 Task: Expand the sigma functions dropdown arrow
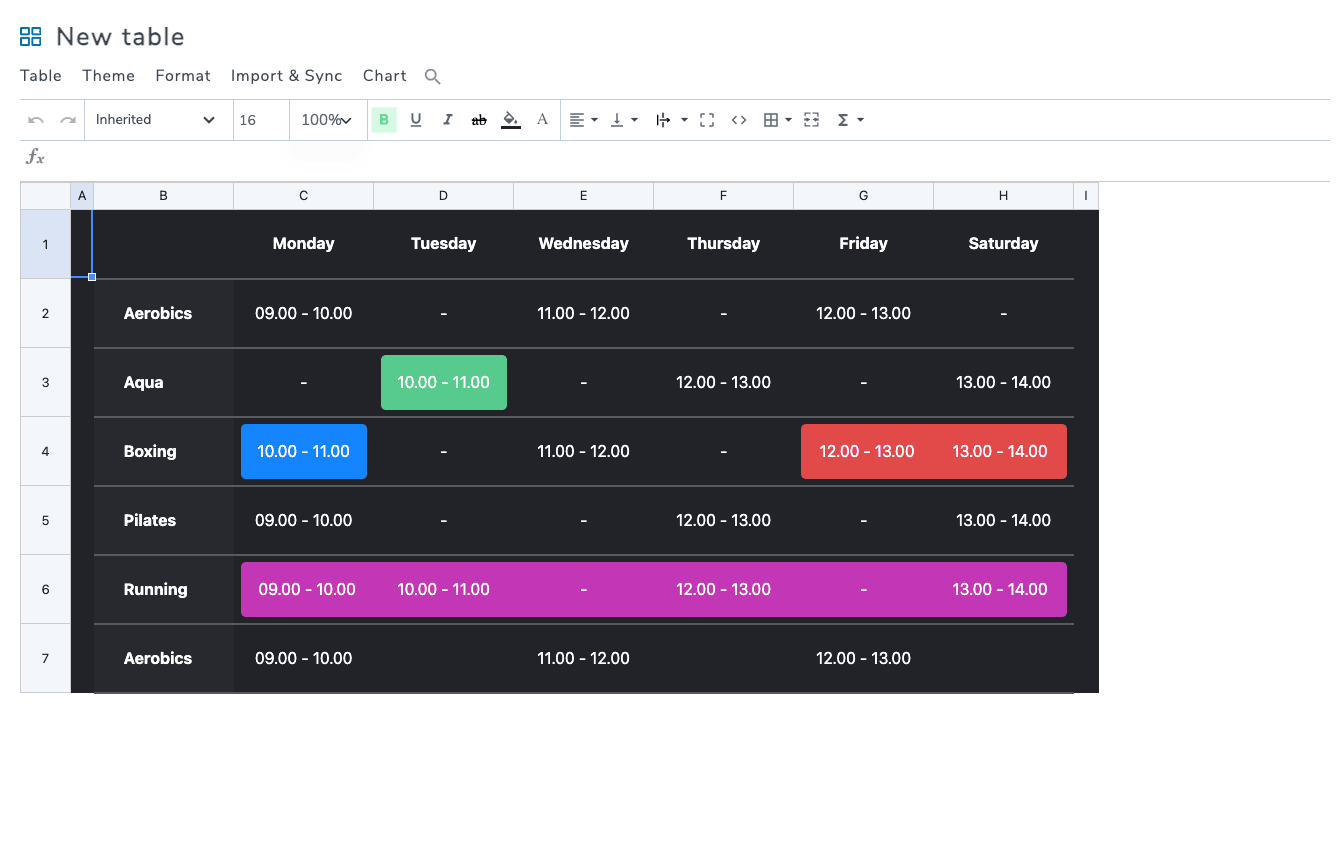pos(860,120)
